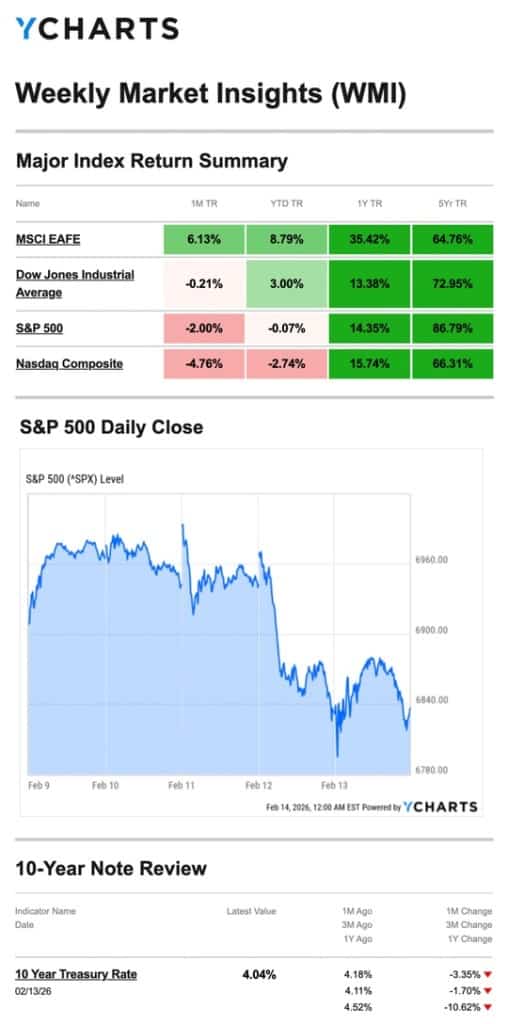Viewport: 508px width, 1024px height.
Task: Open the Dow Jones Industrial Average link
Action: pos(75,283)
